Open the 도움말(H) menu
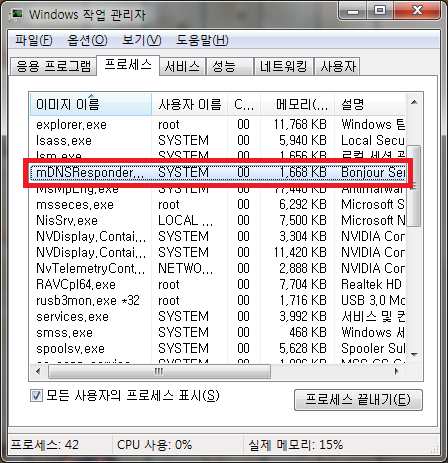This screenshot has height=463, width=448. pyautogui.click(x=202, y=41)
